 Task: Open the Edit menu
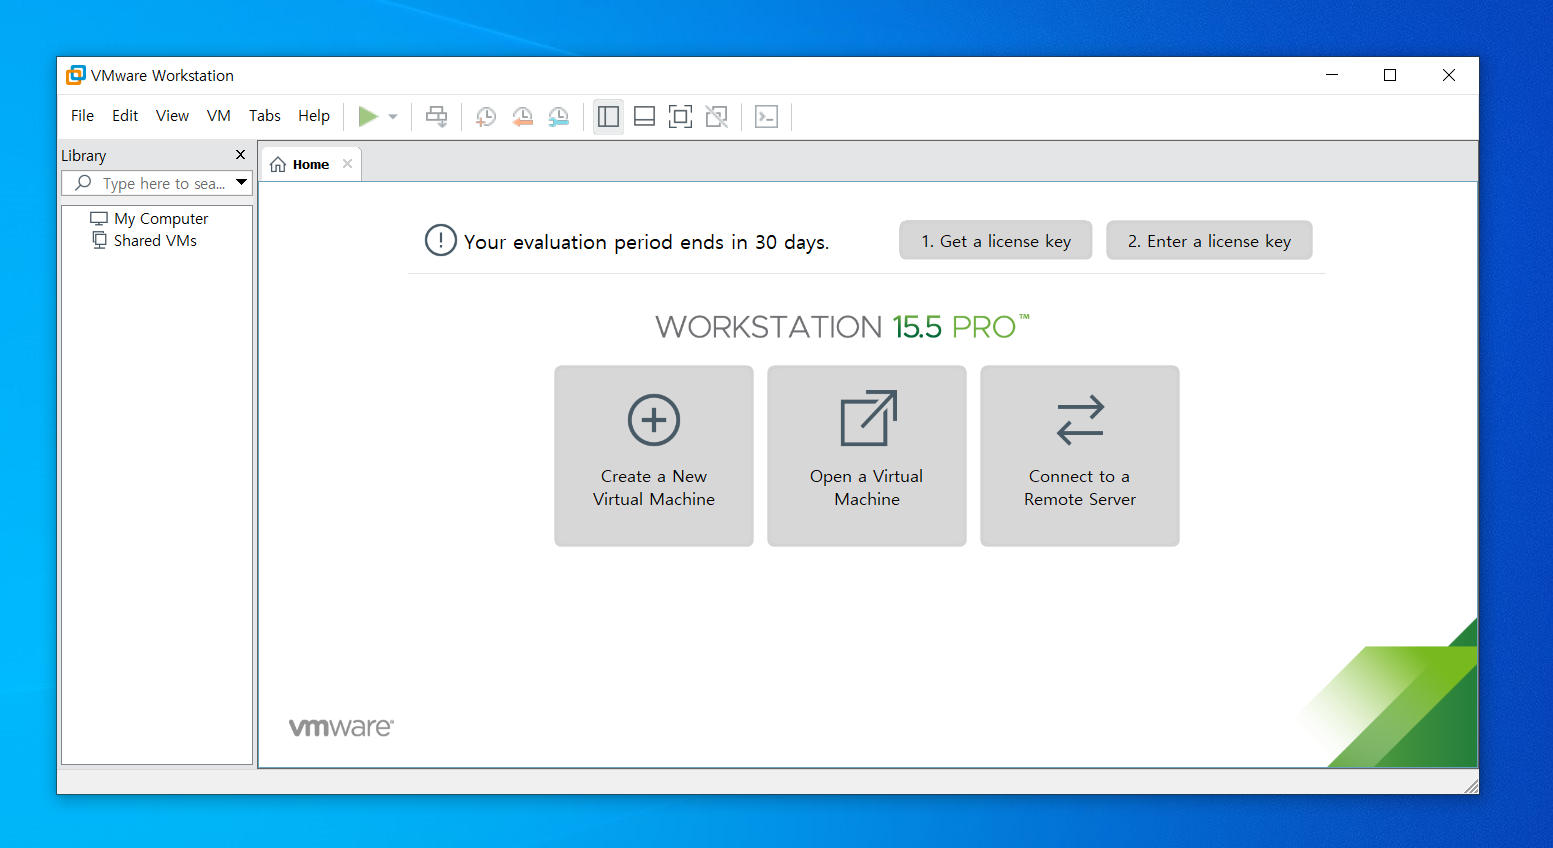click(x=125, y=116)
